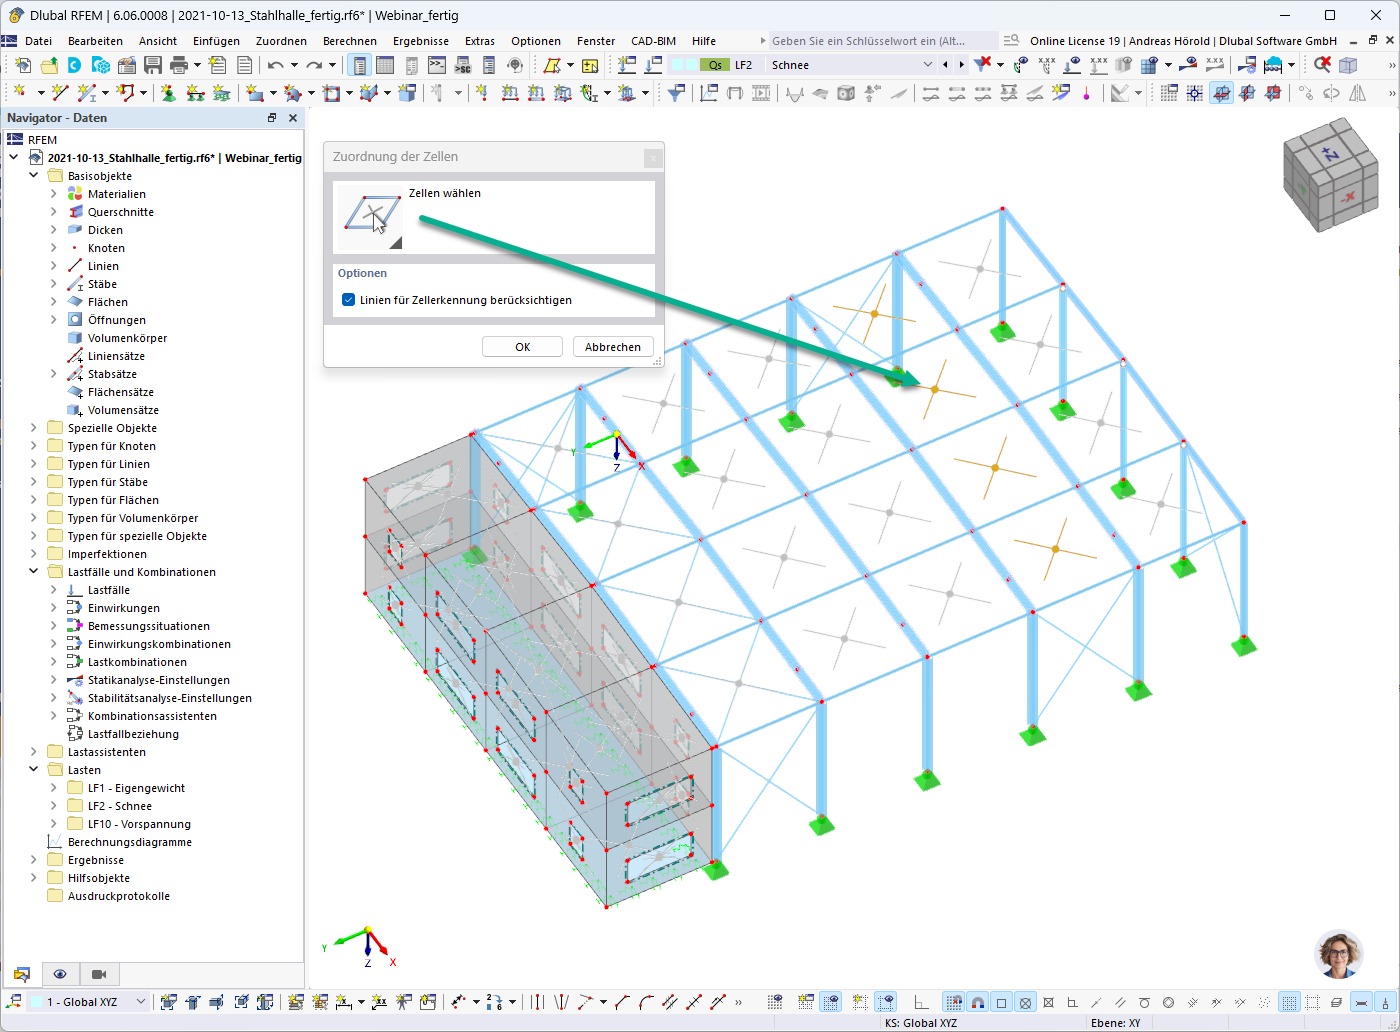The height and width of the screenshot is (1032, 1400).
Task: Open the script console icon
Action: click(437, 65)
